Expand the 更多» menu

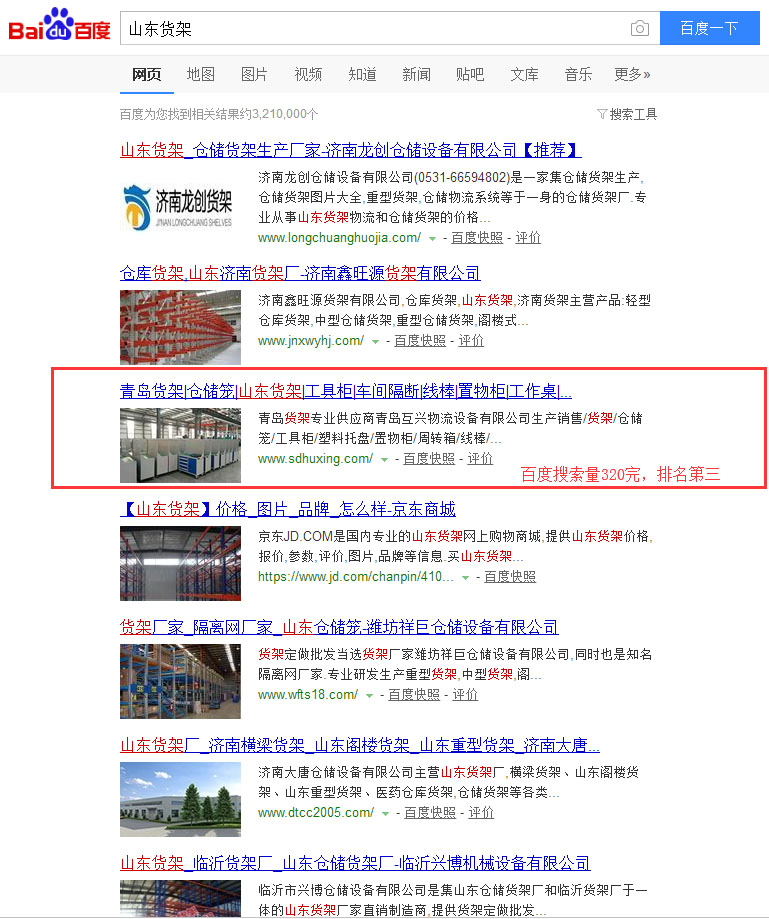click(632, 74)
